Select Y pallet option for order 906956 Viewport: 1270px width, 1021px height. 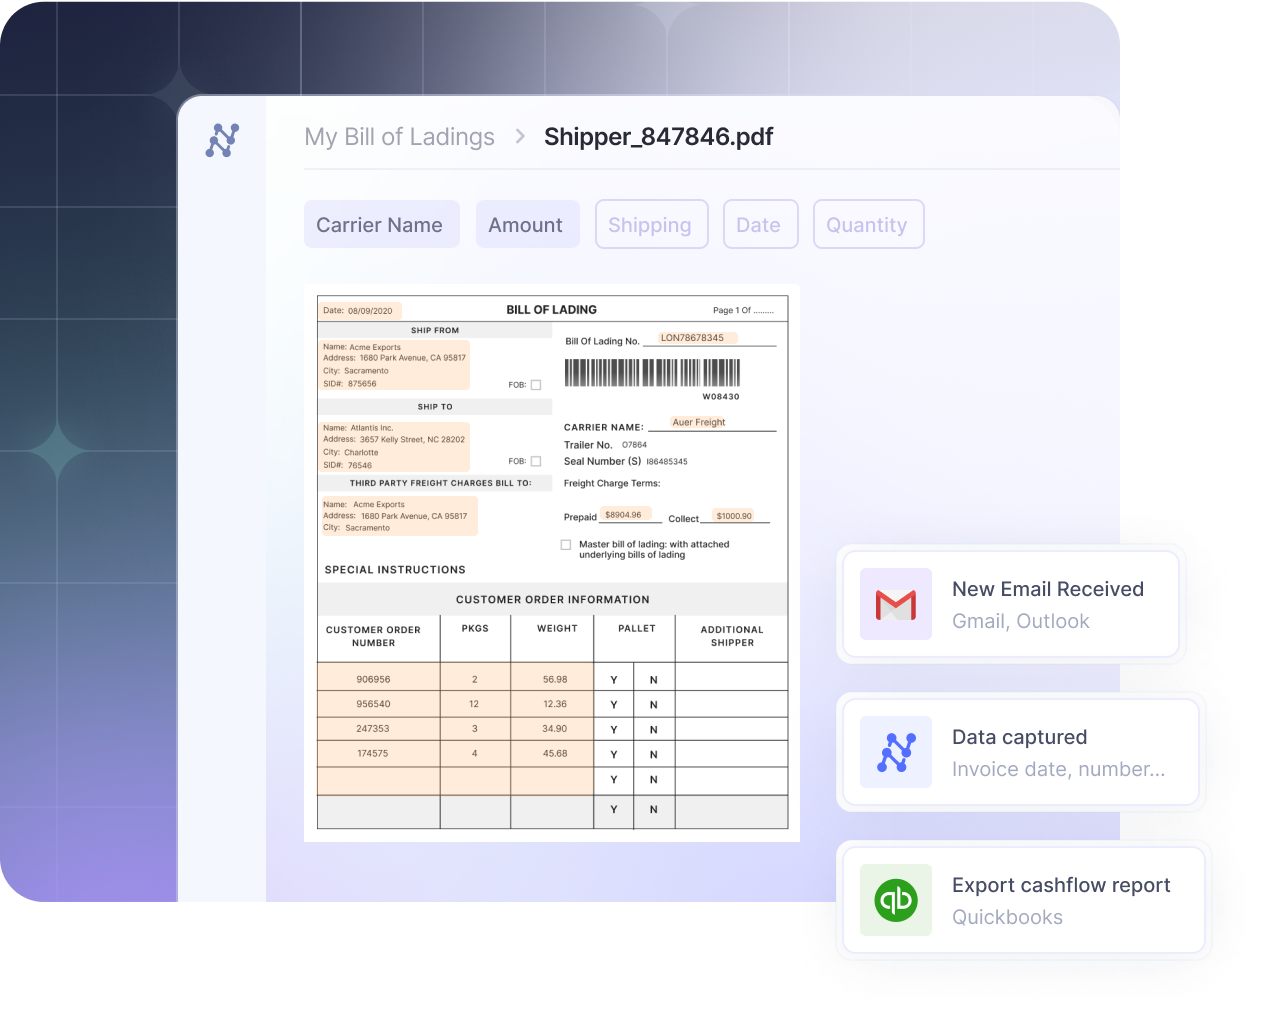pos(613,678)
